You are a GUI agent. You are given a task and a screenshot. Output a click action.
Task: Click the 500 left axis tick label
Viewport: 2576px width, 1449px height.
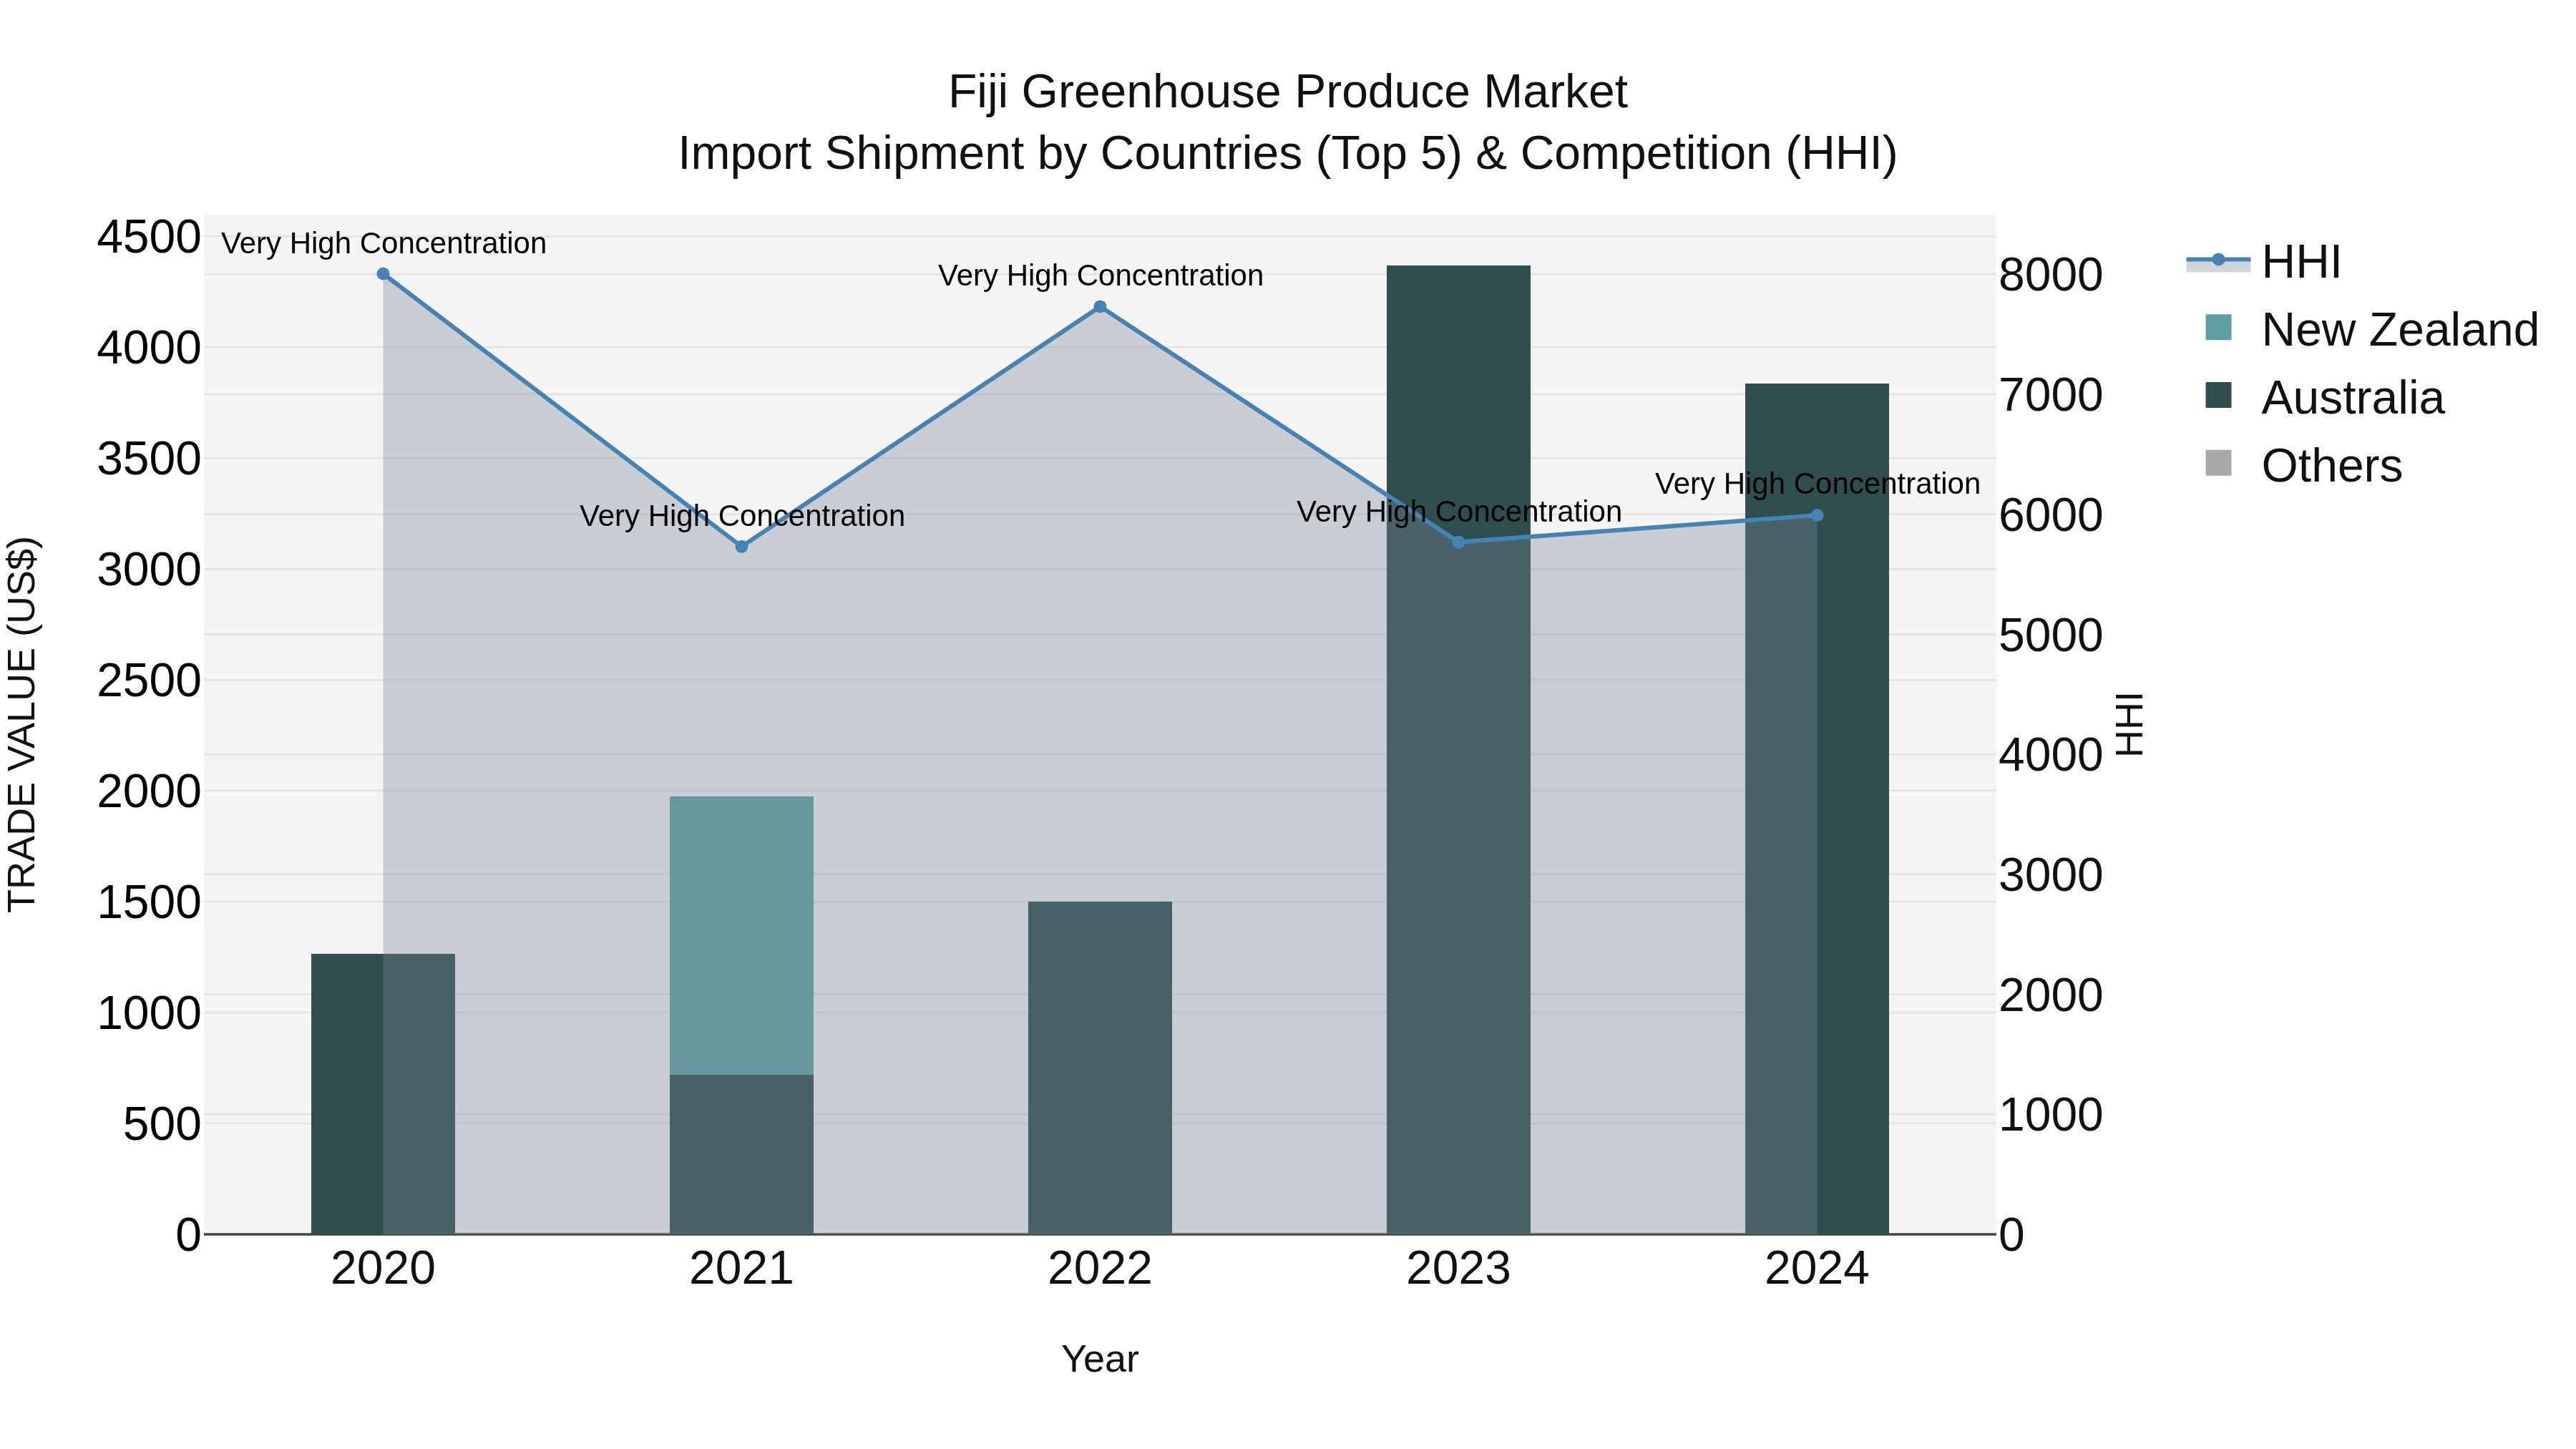(162, 1124)
